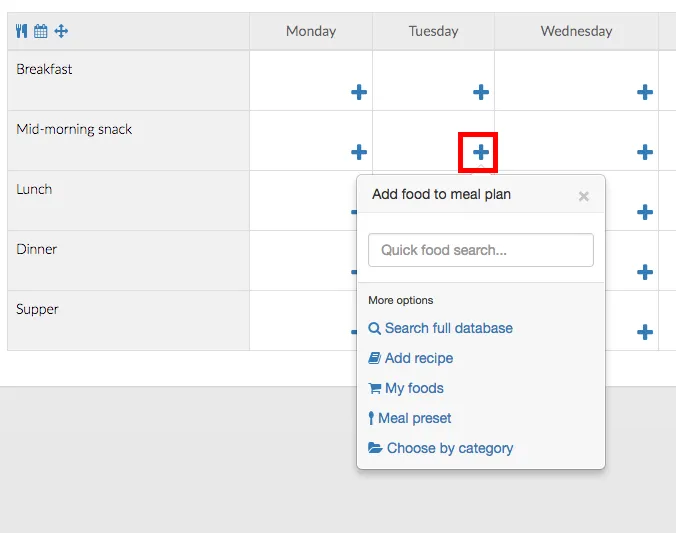This screenshot has width=676, height=533.
Task: Add food to Wednesday Supper
Action: click(645, 332)
